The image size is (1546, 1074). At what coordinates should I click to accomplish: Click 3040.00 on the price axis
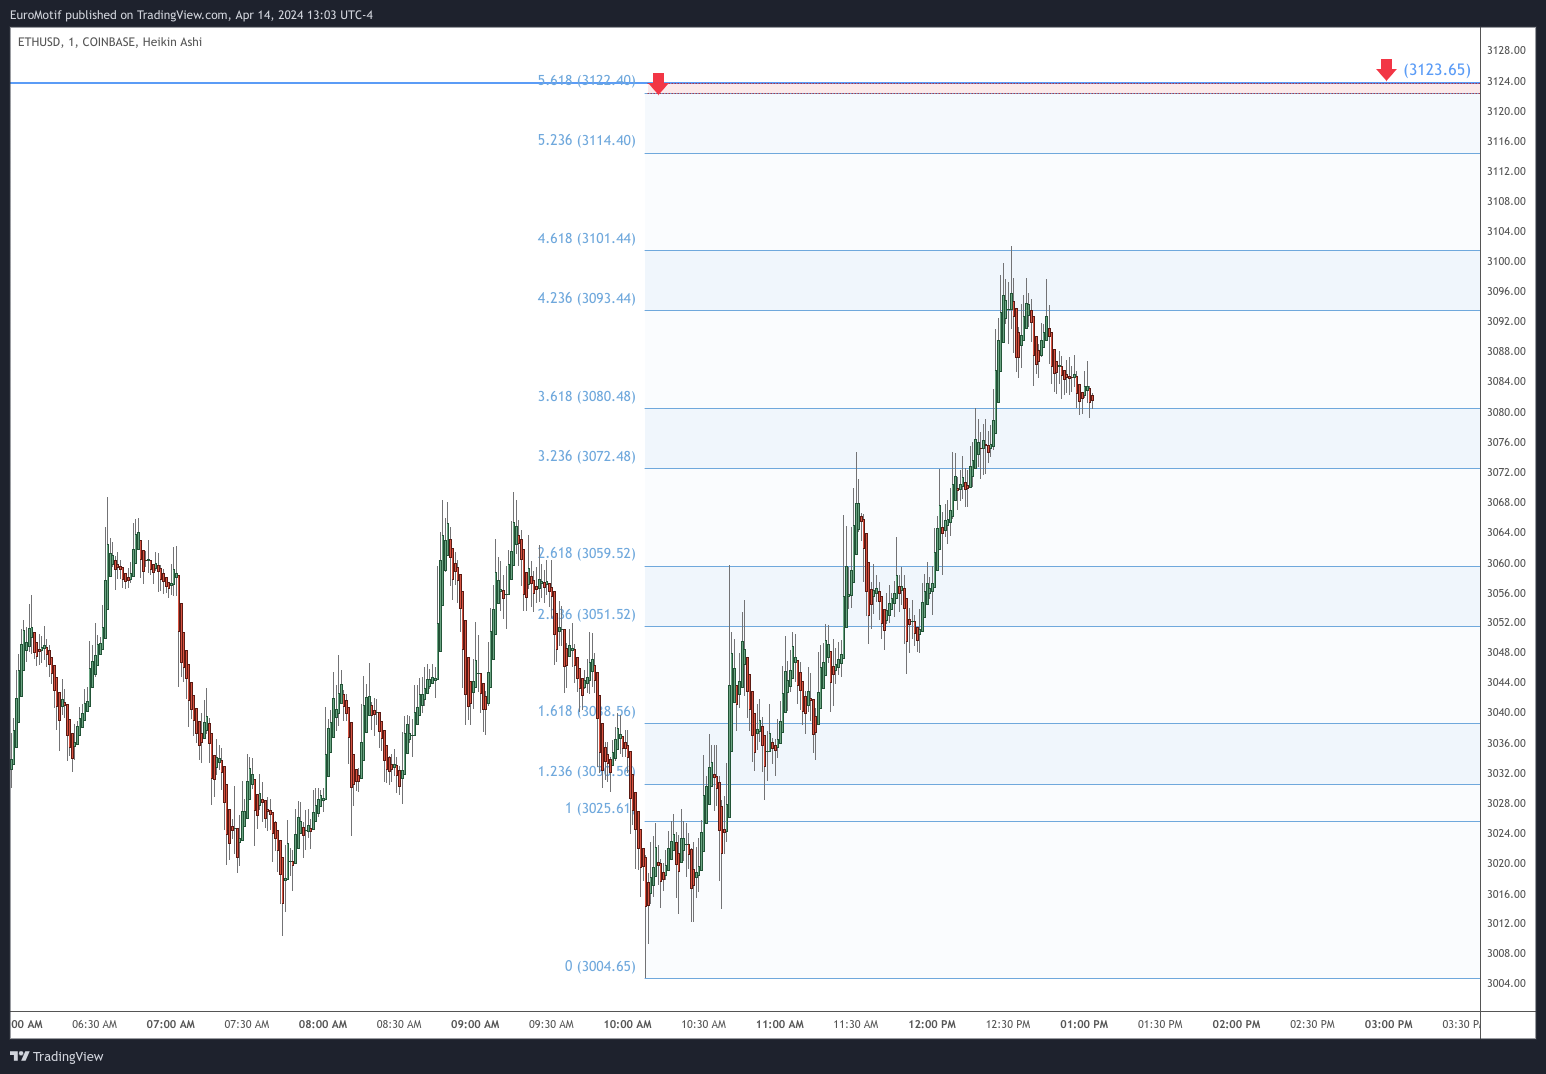click(1506, 712)
